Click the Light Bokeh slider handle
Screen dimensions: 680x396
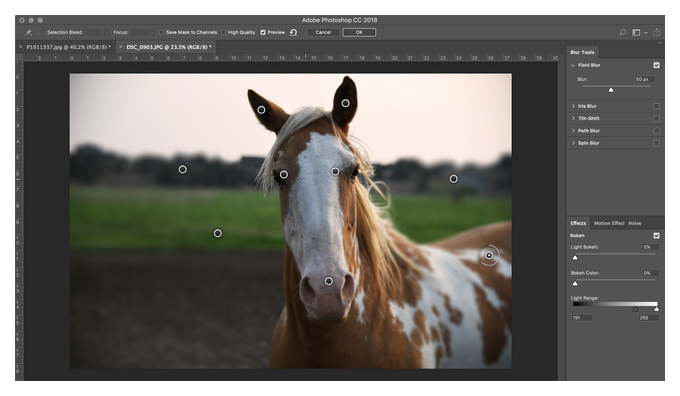click(x=575, y=258)
